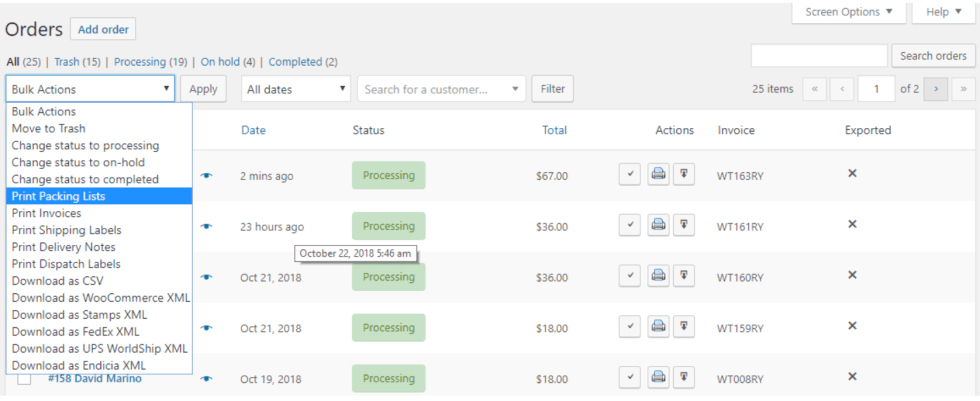Print documents for invoice WT161RY
The width and height of the screenshot is (980, 401).
click(x=658, y=225)
